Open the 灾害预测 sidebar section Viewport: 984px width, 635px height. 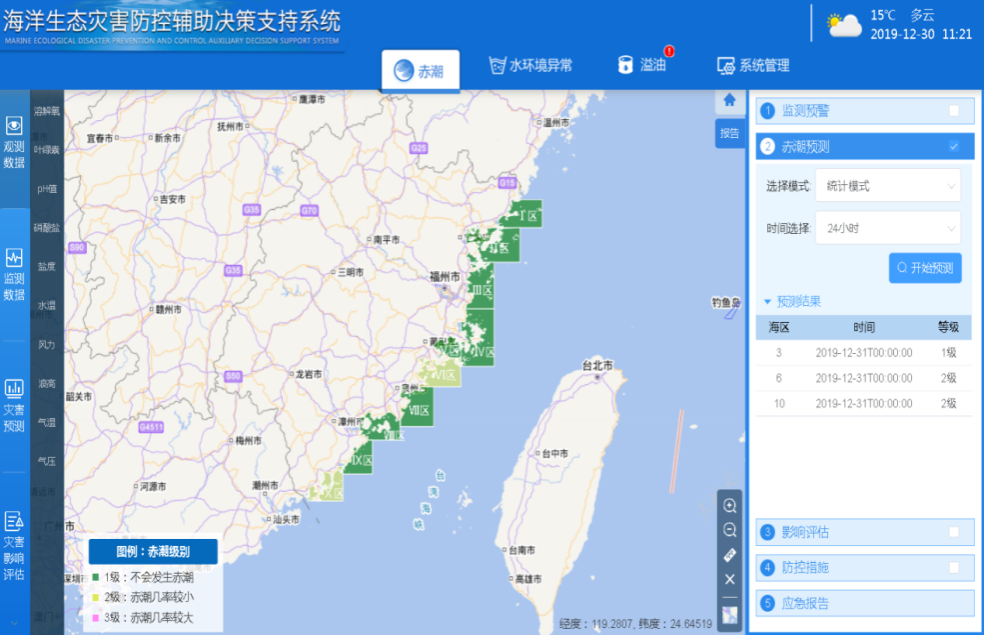(14, 404)
